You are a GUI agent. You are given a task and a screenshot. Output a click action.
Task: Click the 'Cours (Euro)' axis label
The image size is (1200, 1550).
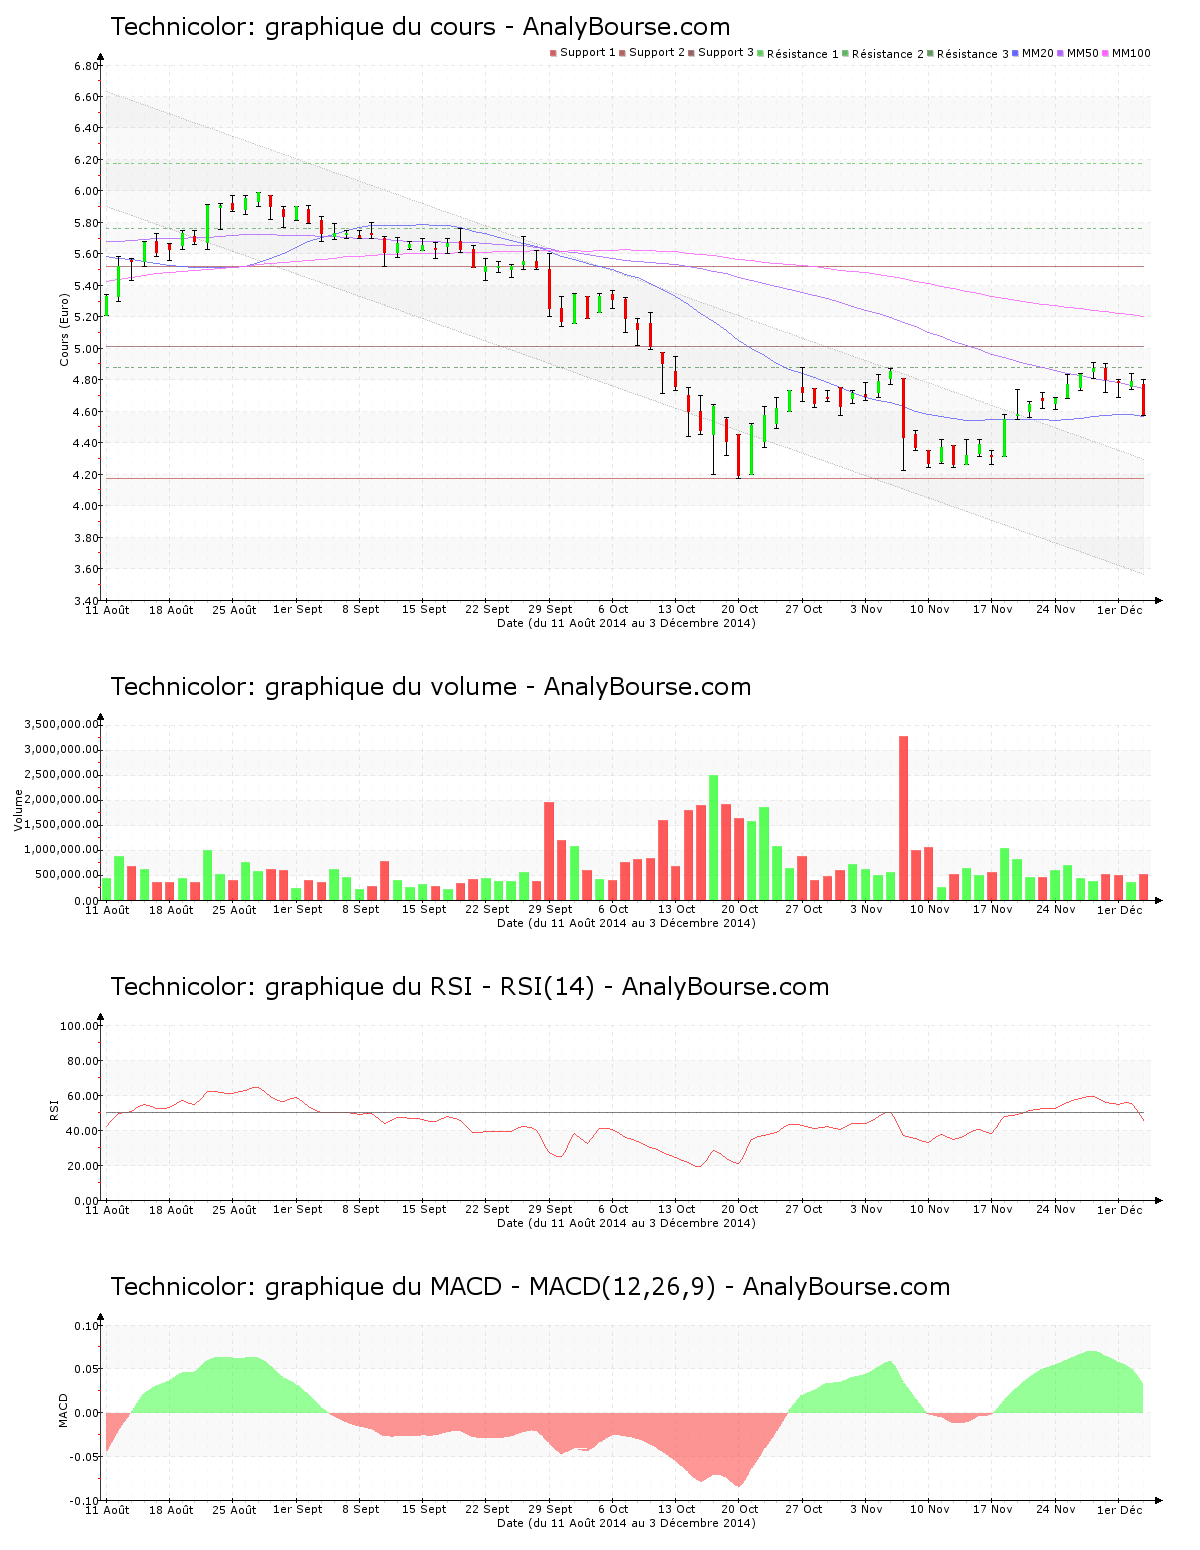65,329
